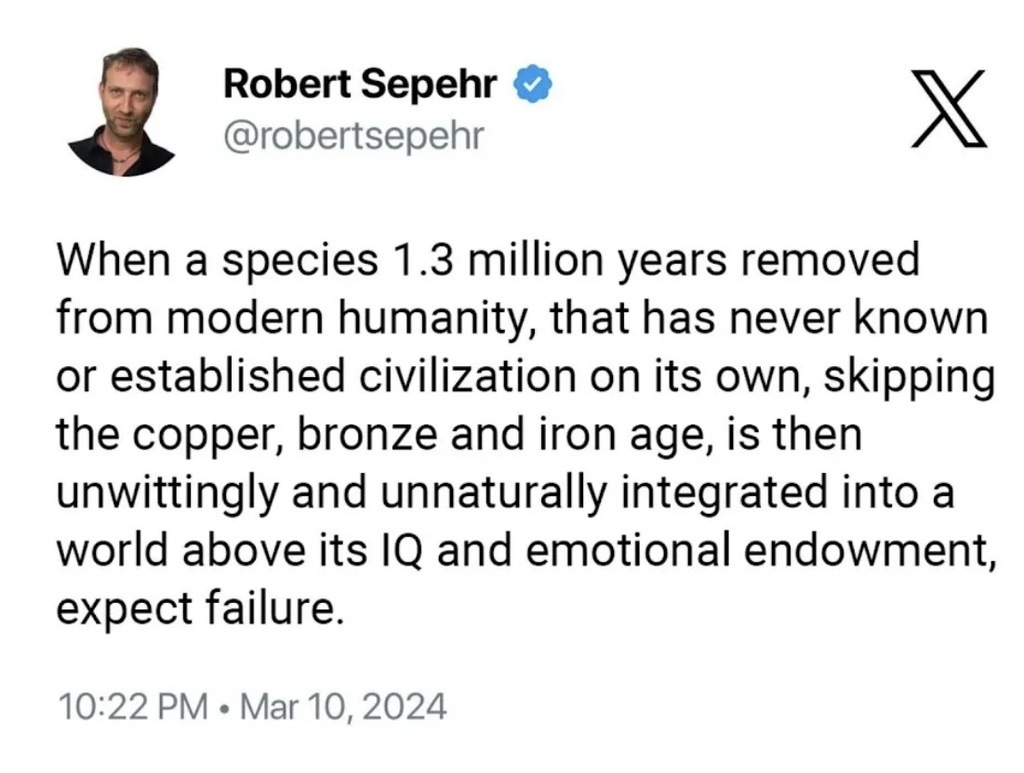Click the Mar 10, 2024 date
Viewport: 1024px width, 773px height.
pos(343,708)
